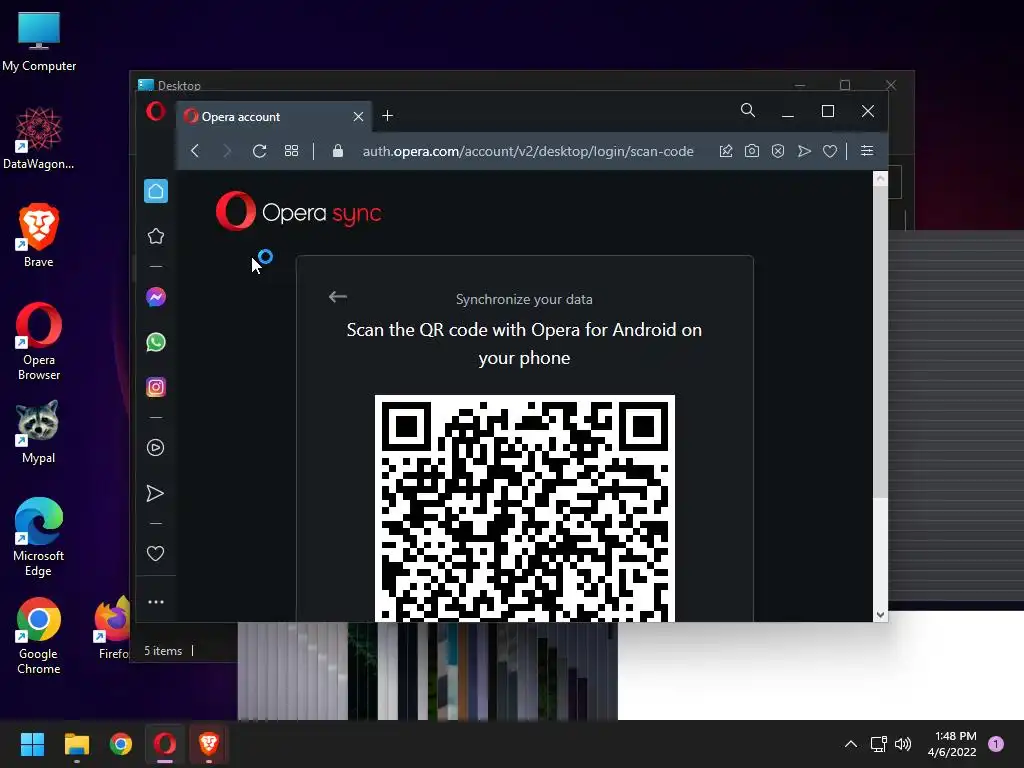Go forward with the toolbar forward arrow
This screenshot has height=768, width=1024.
click(227, 151)
